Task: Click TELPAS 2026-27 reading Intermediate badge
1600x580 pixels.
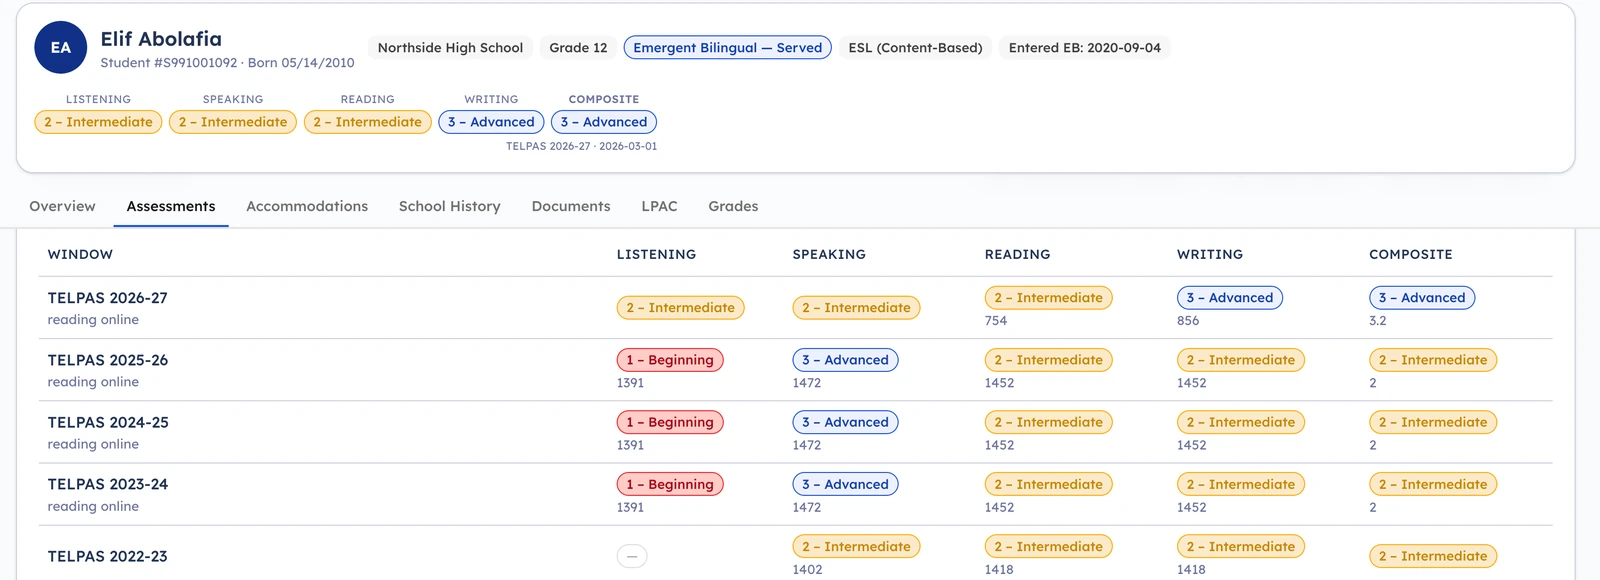Action: click(1048, 298)
